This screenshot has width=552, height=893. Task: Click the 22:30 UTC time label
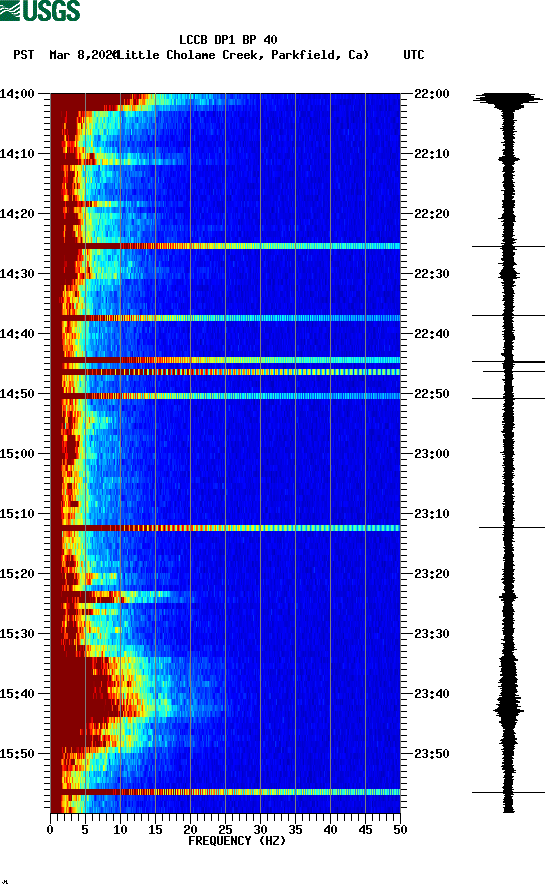click(432, 273)
